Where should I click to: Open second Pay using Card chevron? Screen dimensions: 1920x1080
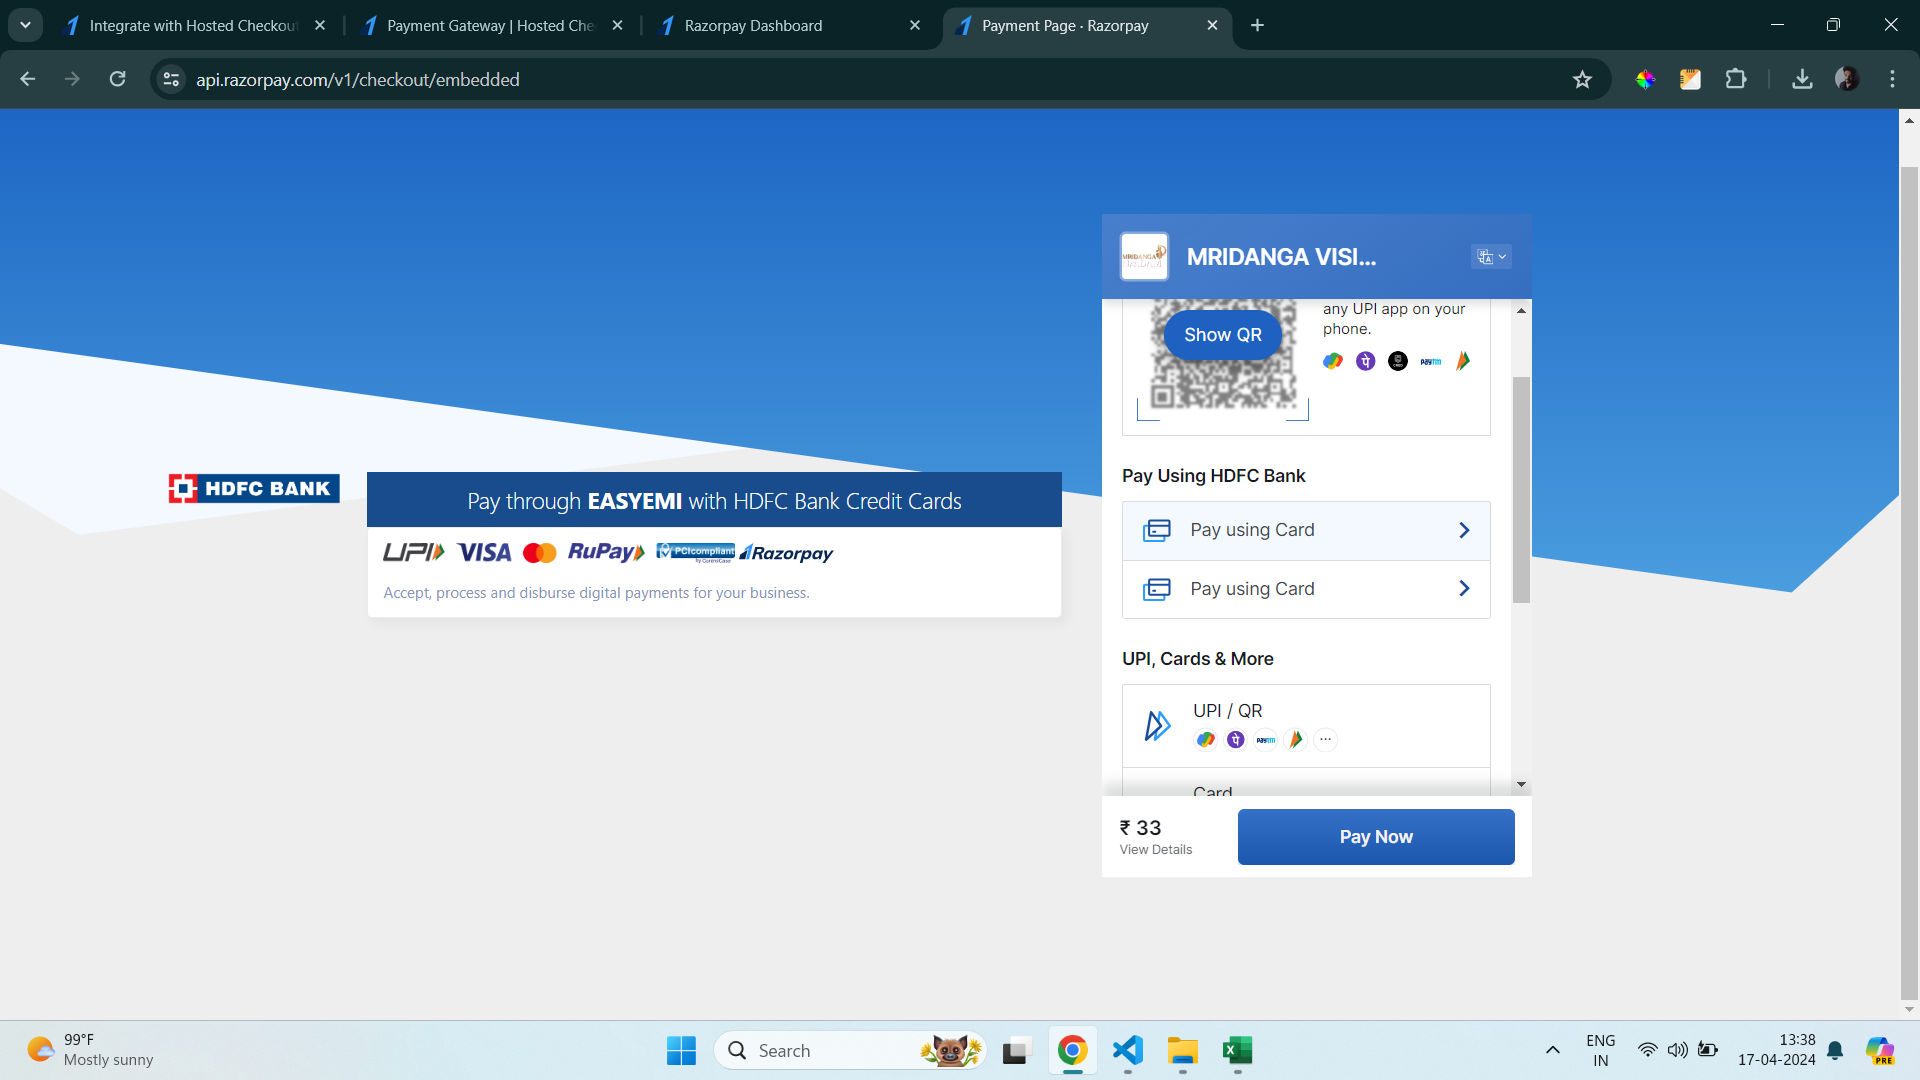1464,589
